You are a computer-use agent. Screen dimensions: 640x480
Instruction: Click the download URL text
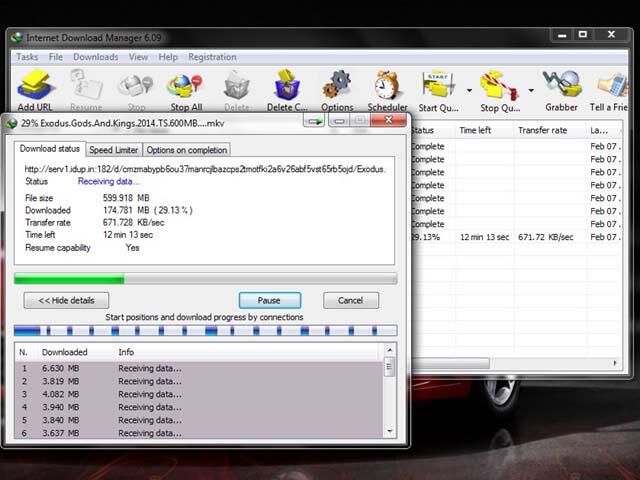coord(204,169)
